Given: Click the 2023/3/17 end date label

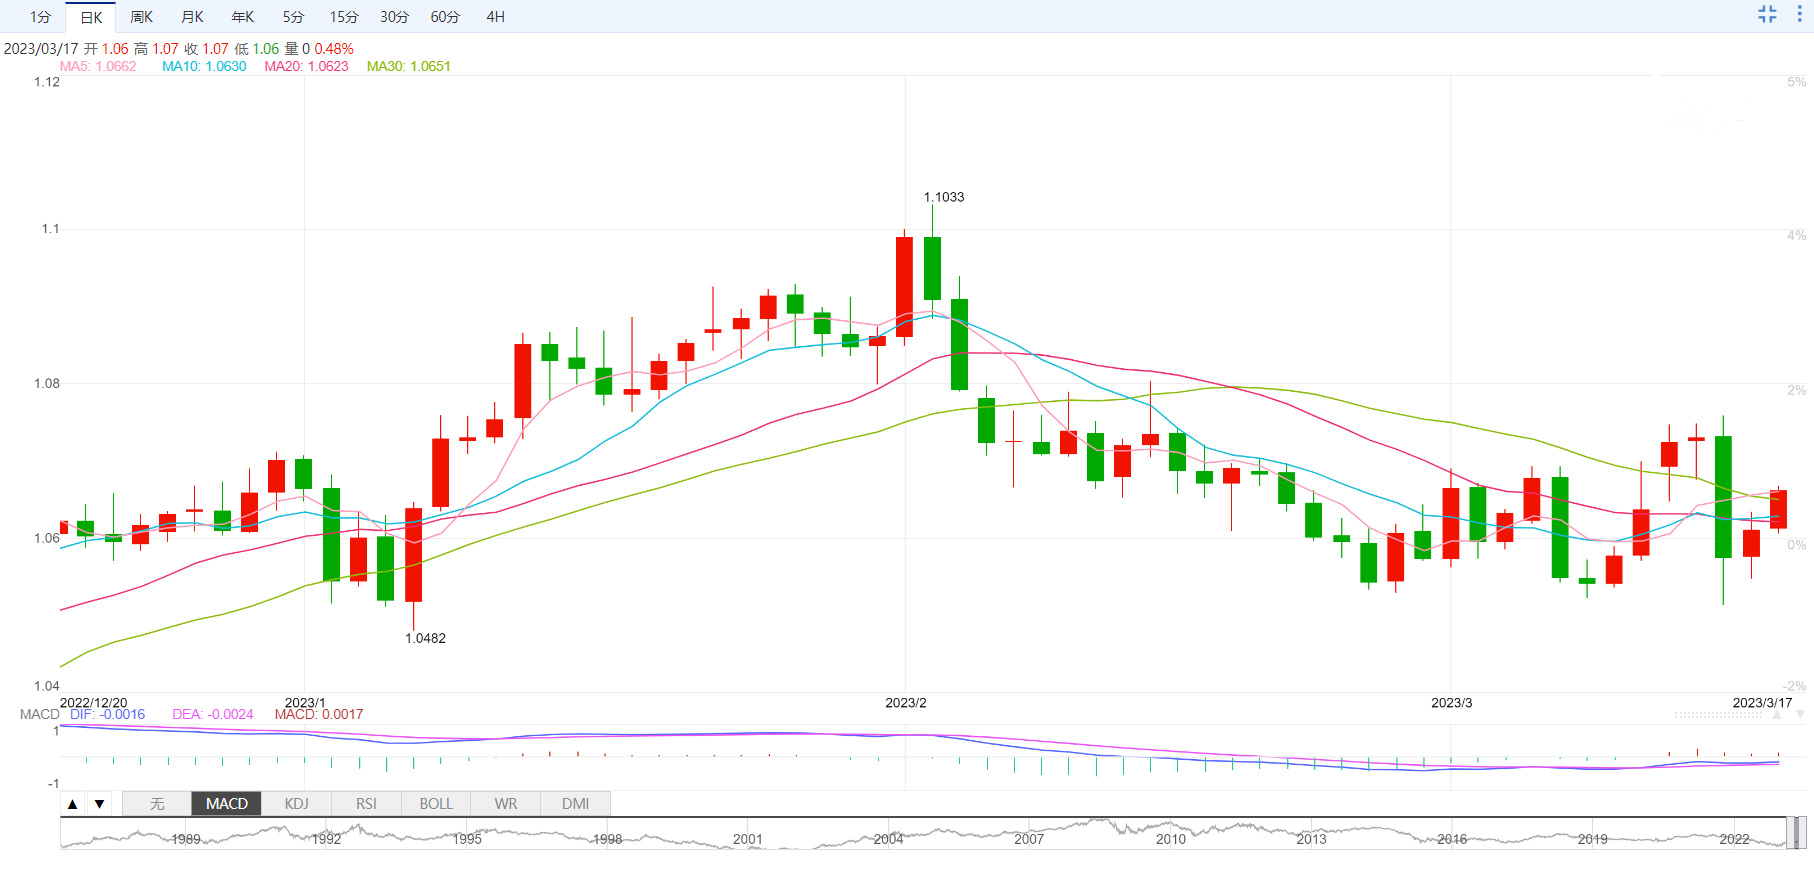Looking at the screenshot, I should click(x=1762, y=703).
